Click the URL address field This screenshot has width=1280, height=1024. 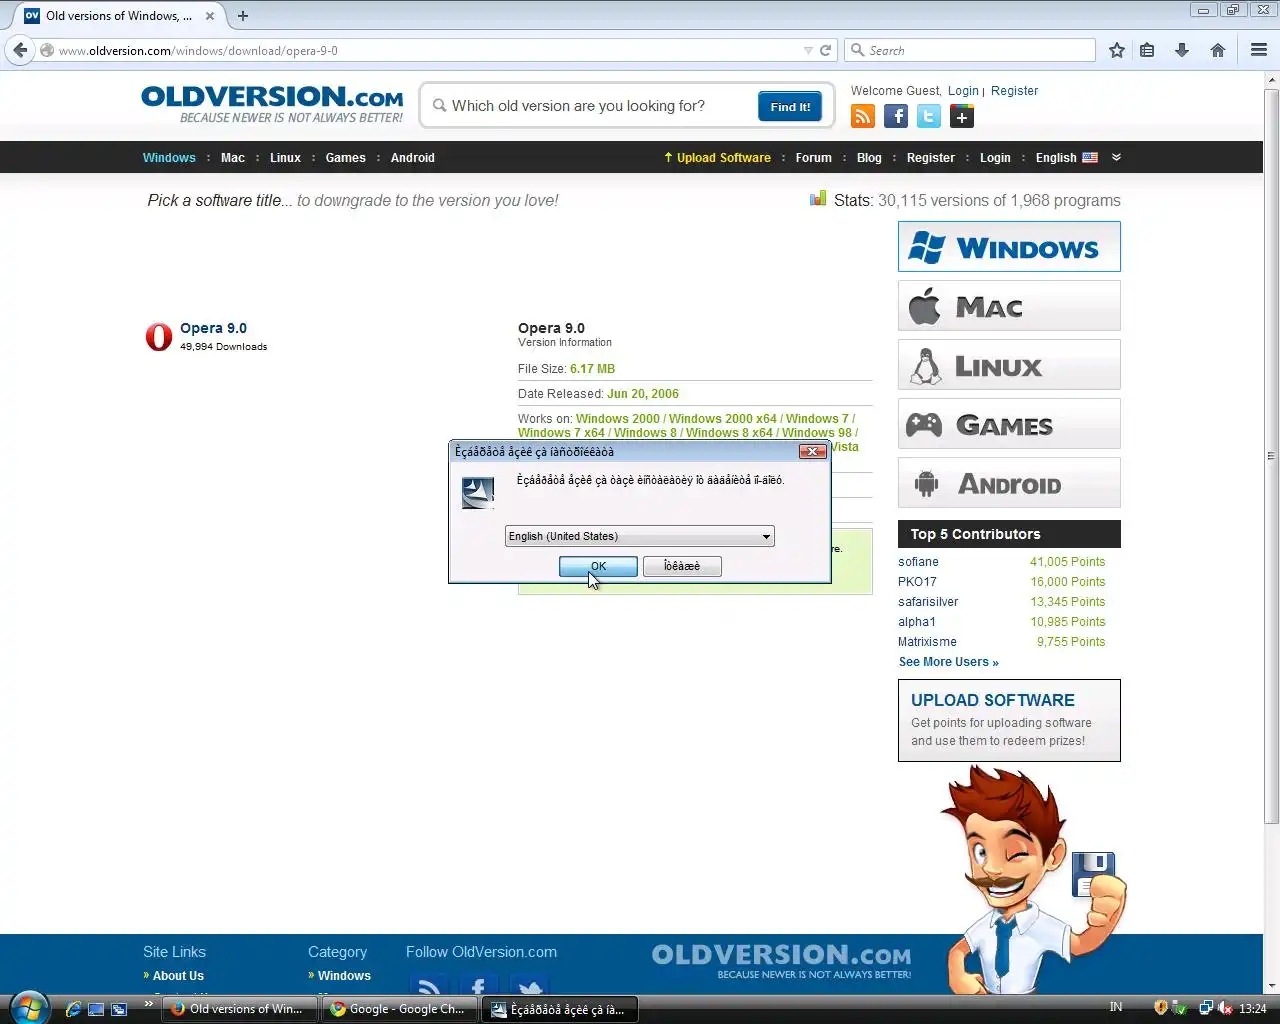tap(428, 50)
